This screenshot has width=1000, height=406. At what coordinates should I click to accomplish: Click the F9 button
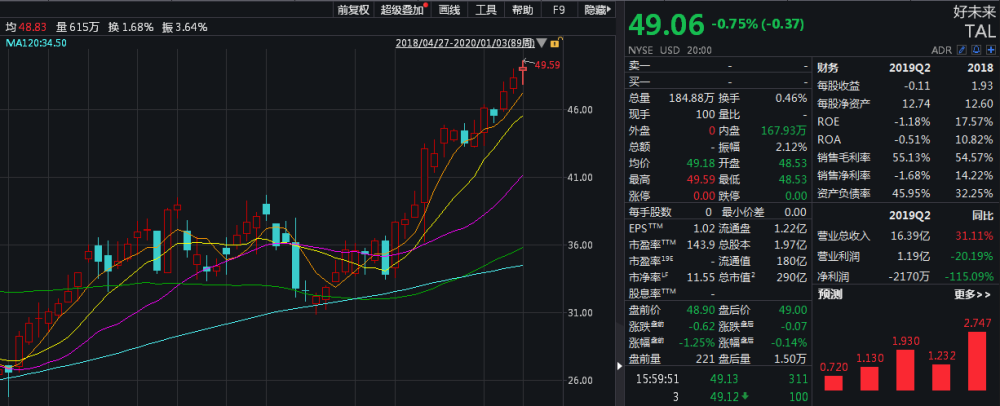click(559, 10)
